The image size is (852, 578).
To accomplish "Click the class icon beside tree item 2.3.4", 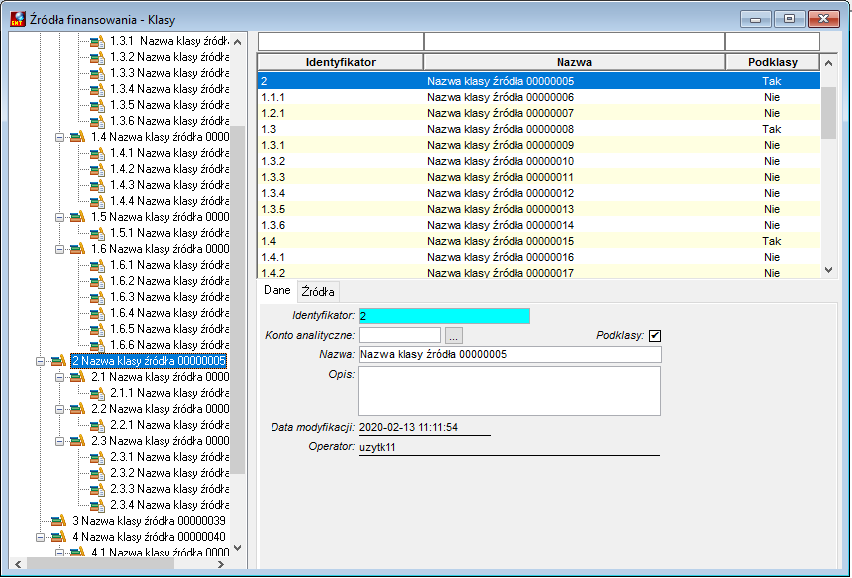I will tap(97, 505).
